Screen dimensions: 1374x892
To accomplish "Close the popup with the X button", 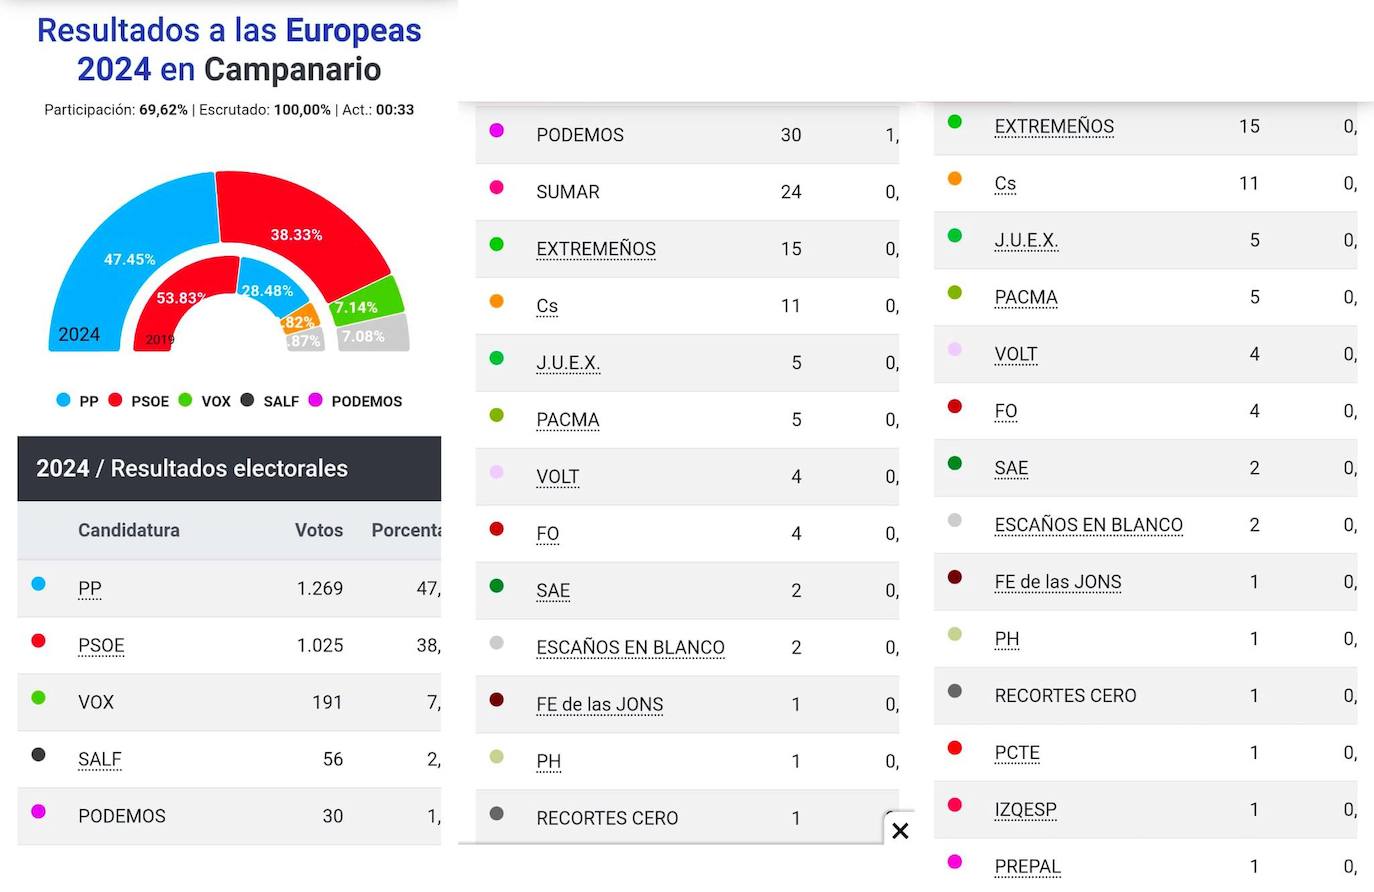I will point(900,830).
